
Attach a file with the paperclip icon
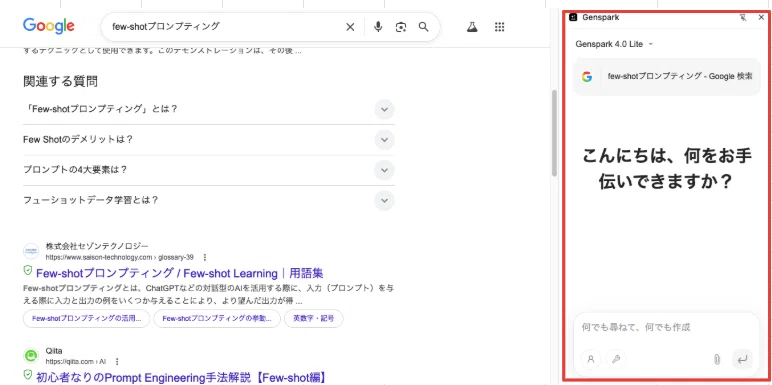[717, 359]
